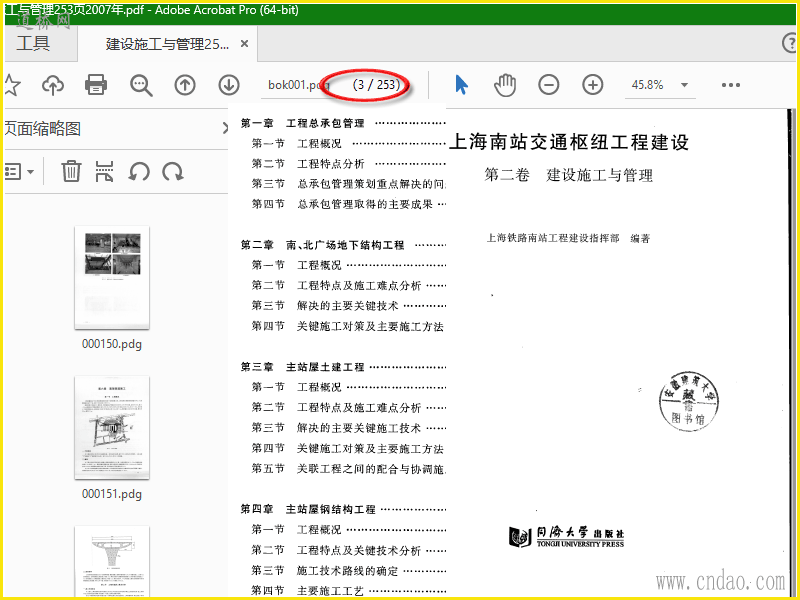Click the Tongji University Press logo

566,537
